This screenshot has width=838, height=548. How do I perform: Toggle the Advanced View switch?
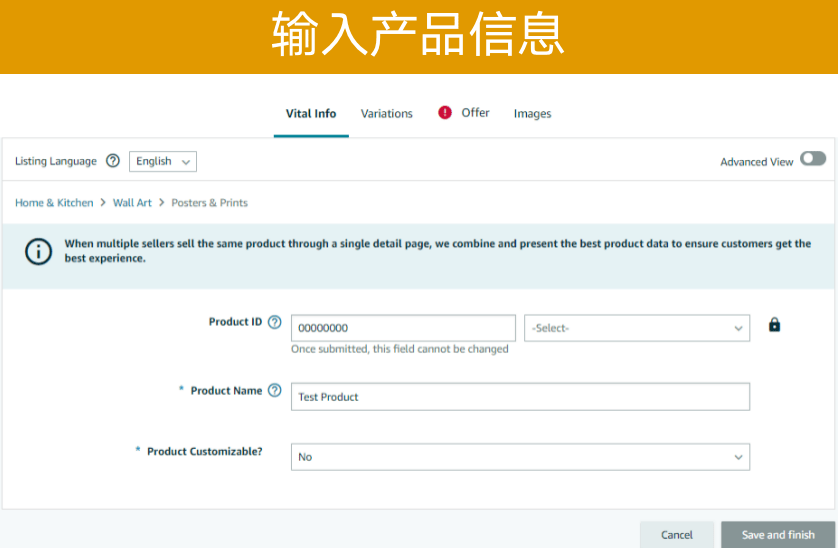(x=812, y=159)
